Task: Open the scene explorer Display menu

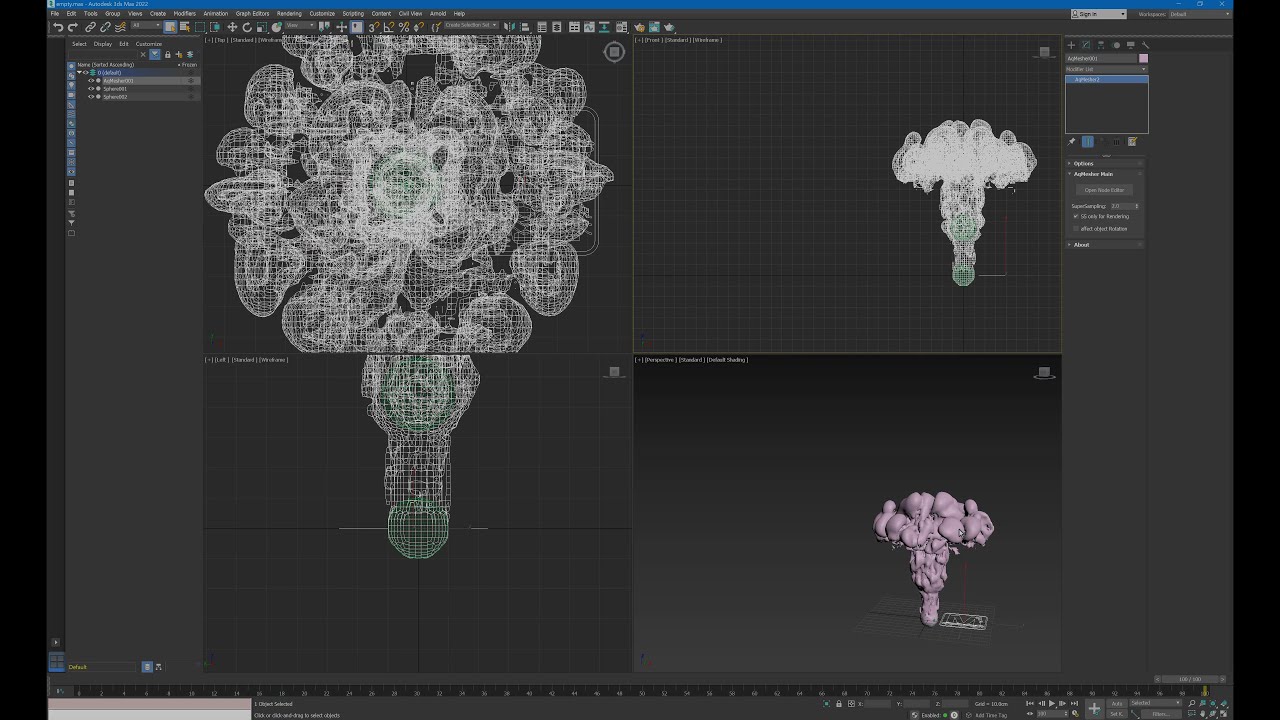Action: (103, 44)
